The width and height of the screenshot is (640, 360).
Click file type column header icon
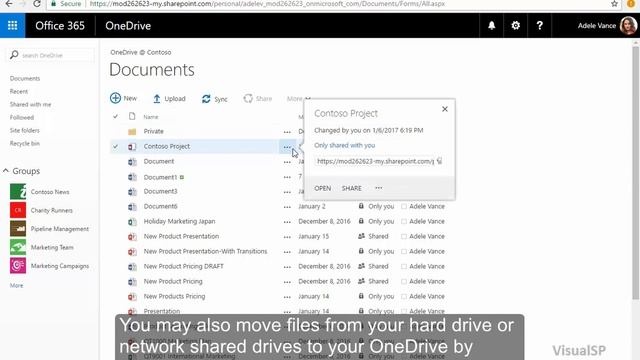pyautogui.click(x=132, y=116)
